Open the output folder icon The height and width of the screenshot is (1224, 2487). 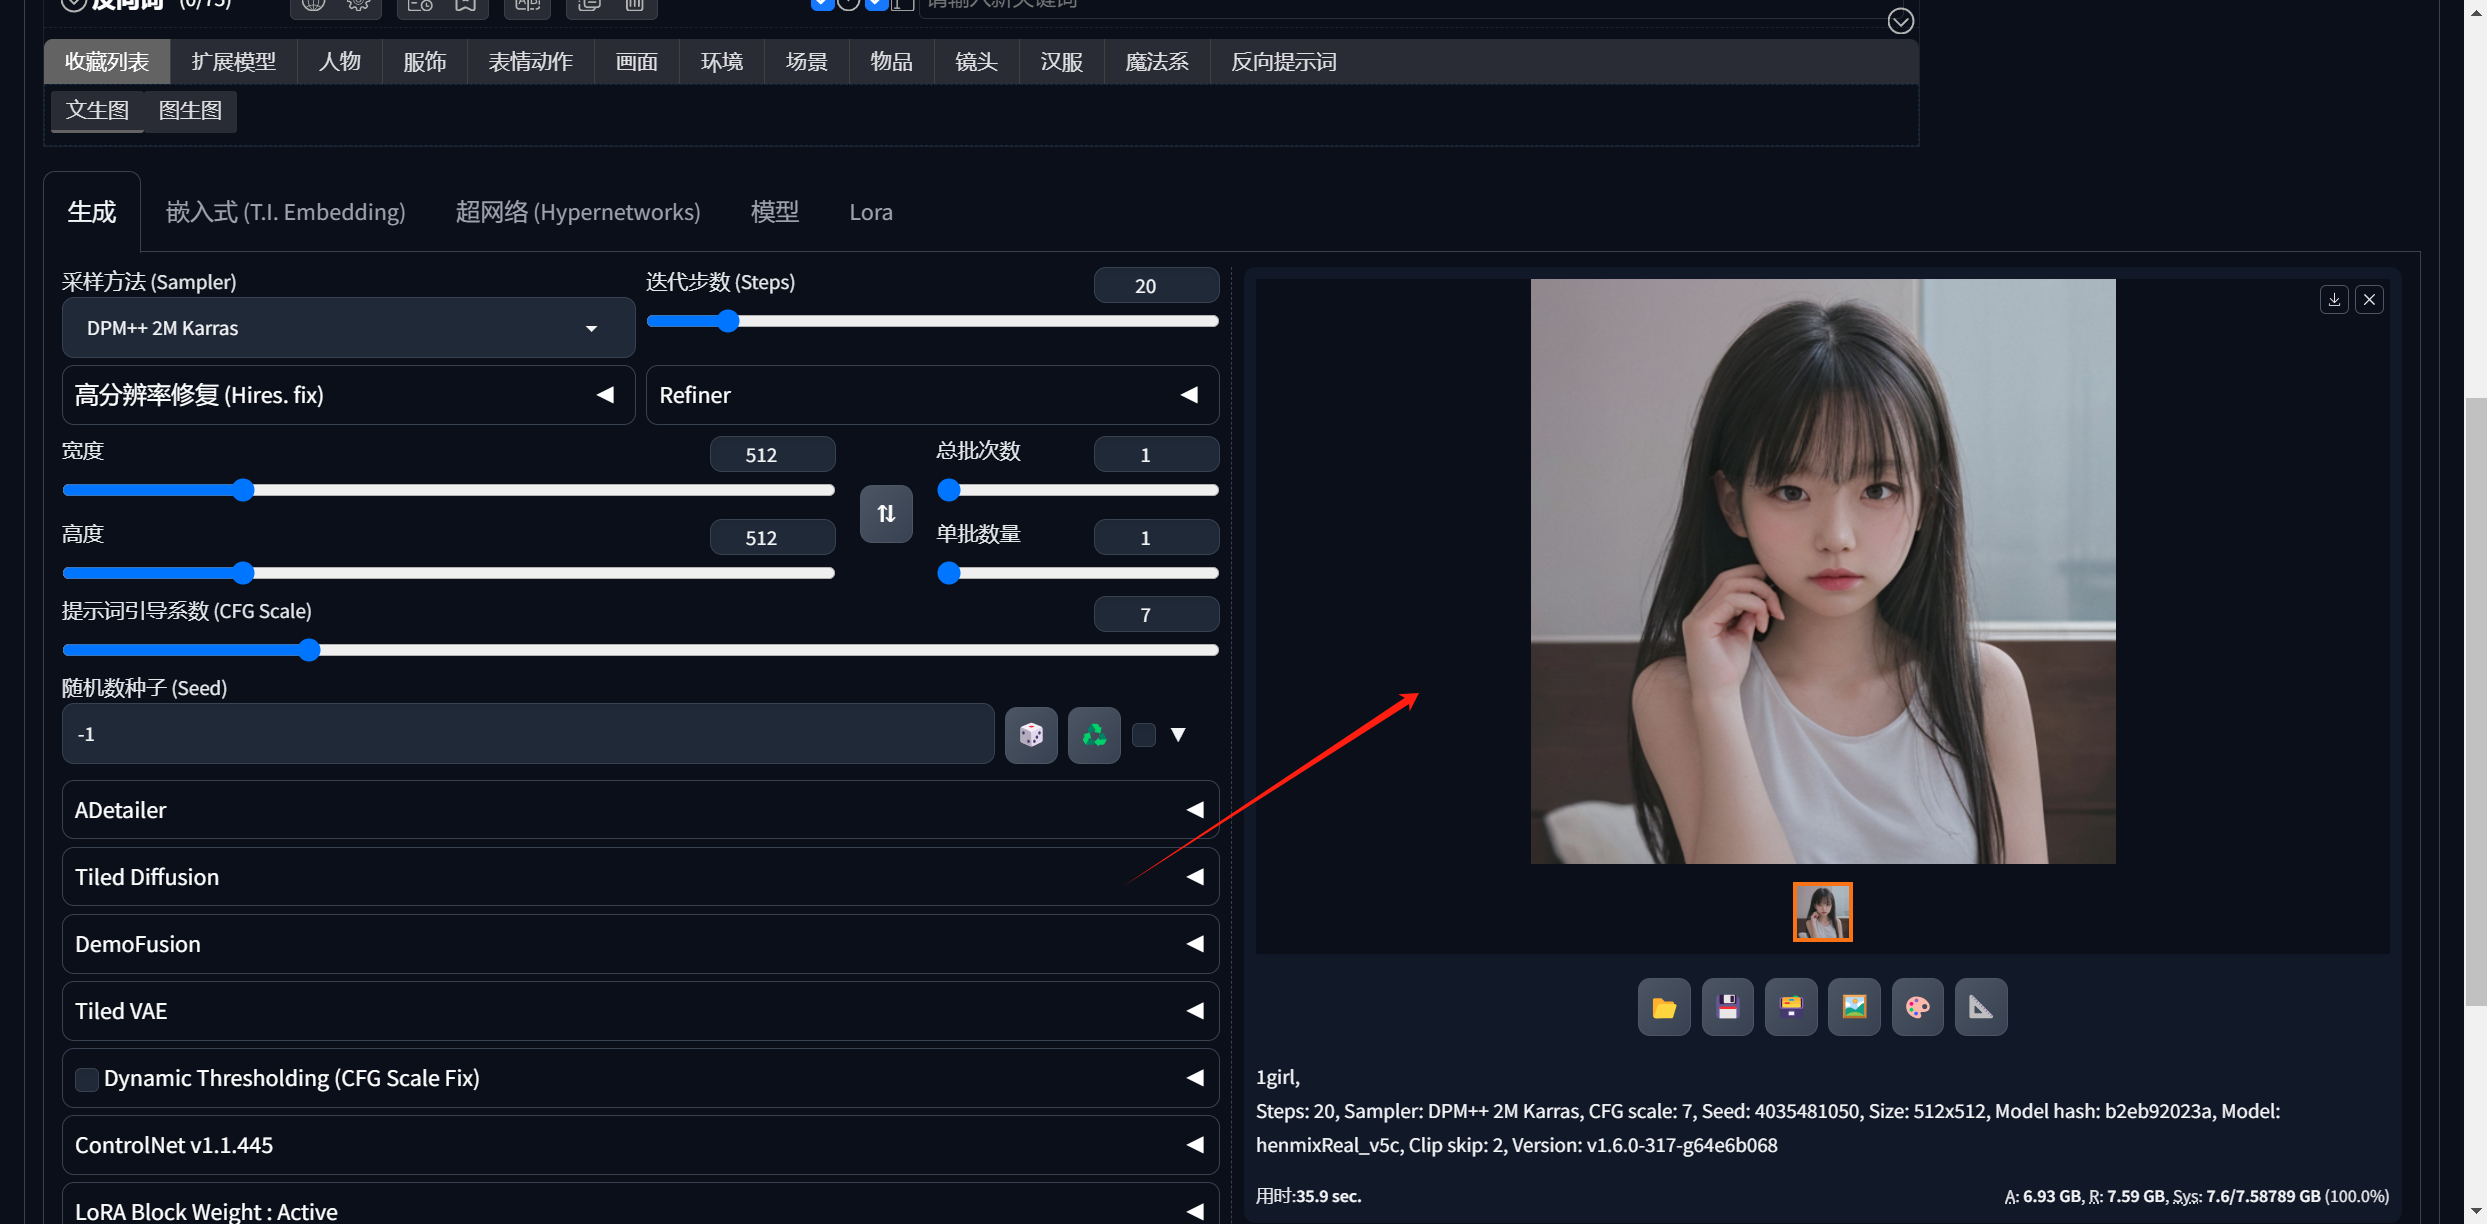click(1664, 1007)
